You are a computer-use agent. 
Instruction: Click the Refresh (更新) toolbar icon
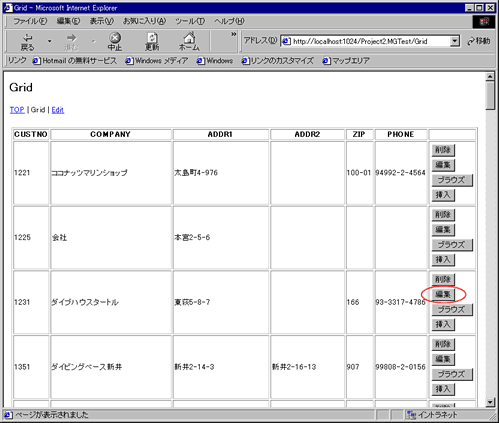click(152, 42)
